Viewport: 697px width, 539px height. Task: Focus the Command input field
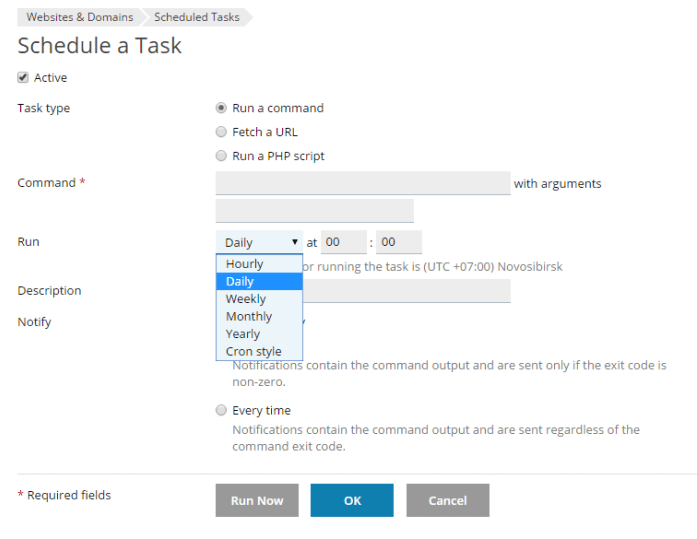point(363,183)
